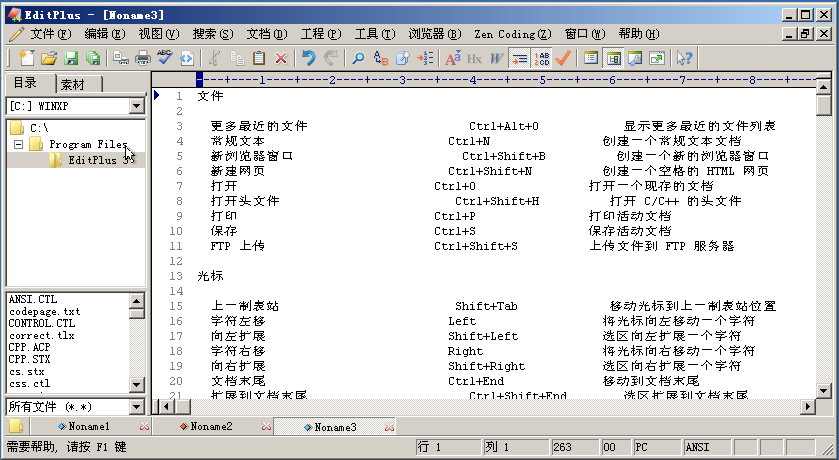The width and height of the screenshot is (839, 460).
Task: Click the grey Redo arrow icon
Action: pos(331,58)
